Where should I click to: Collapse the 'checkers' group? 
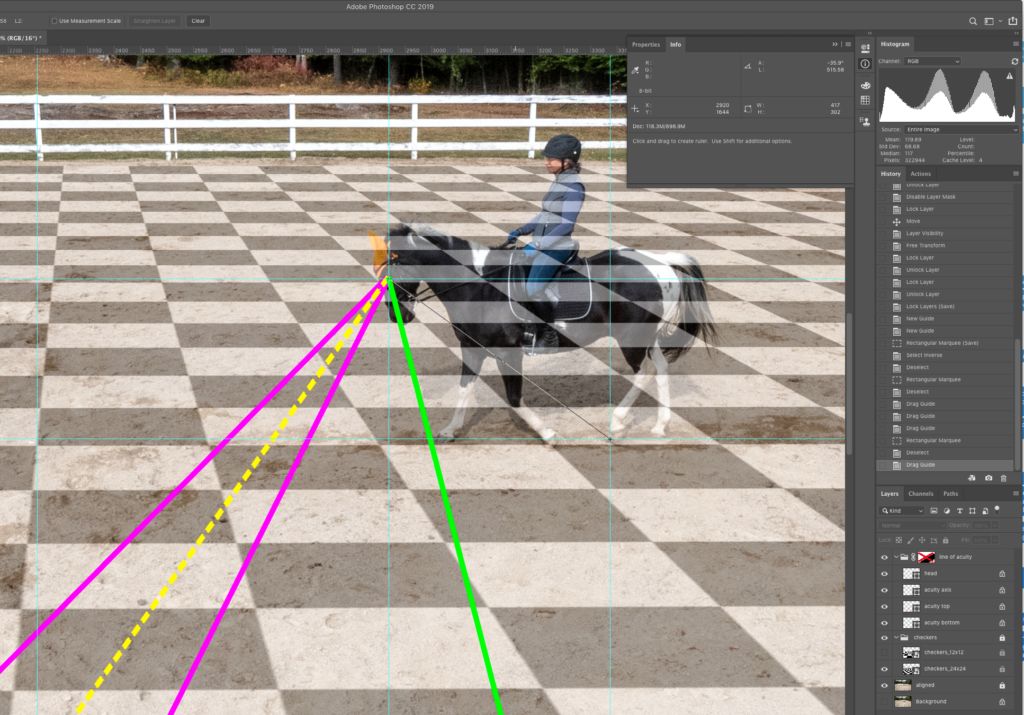pos(896,637)
